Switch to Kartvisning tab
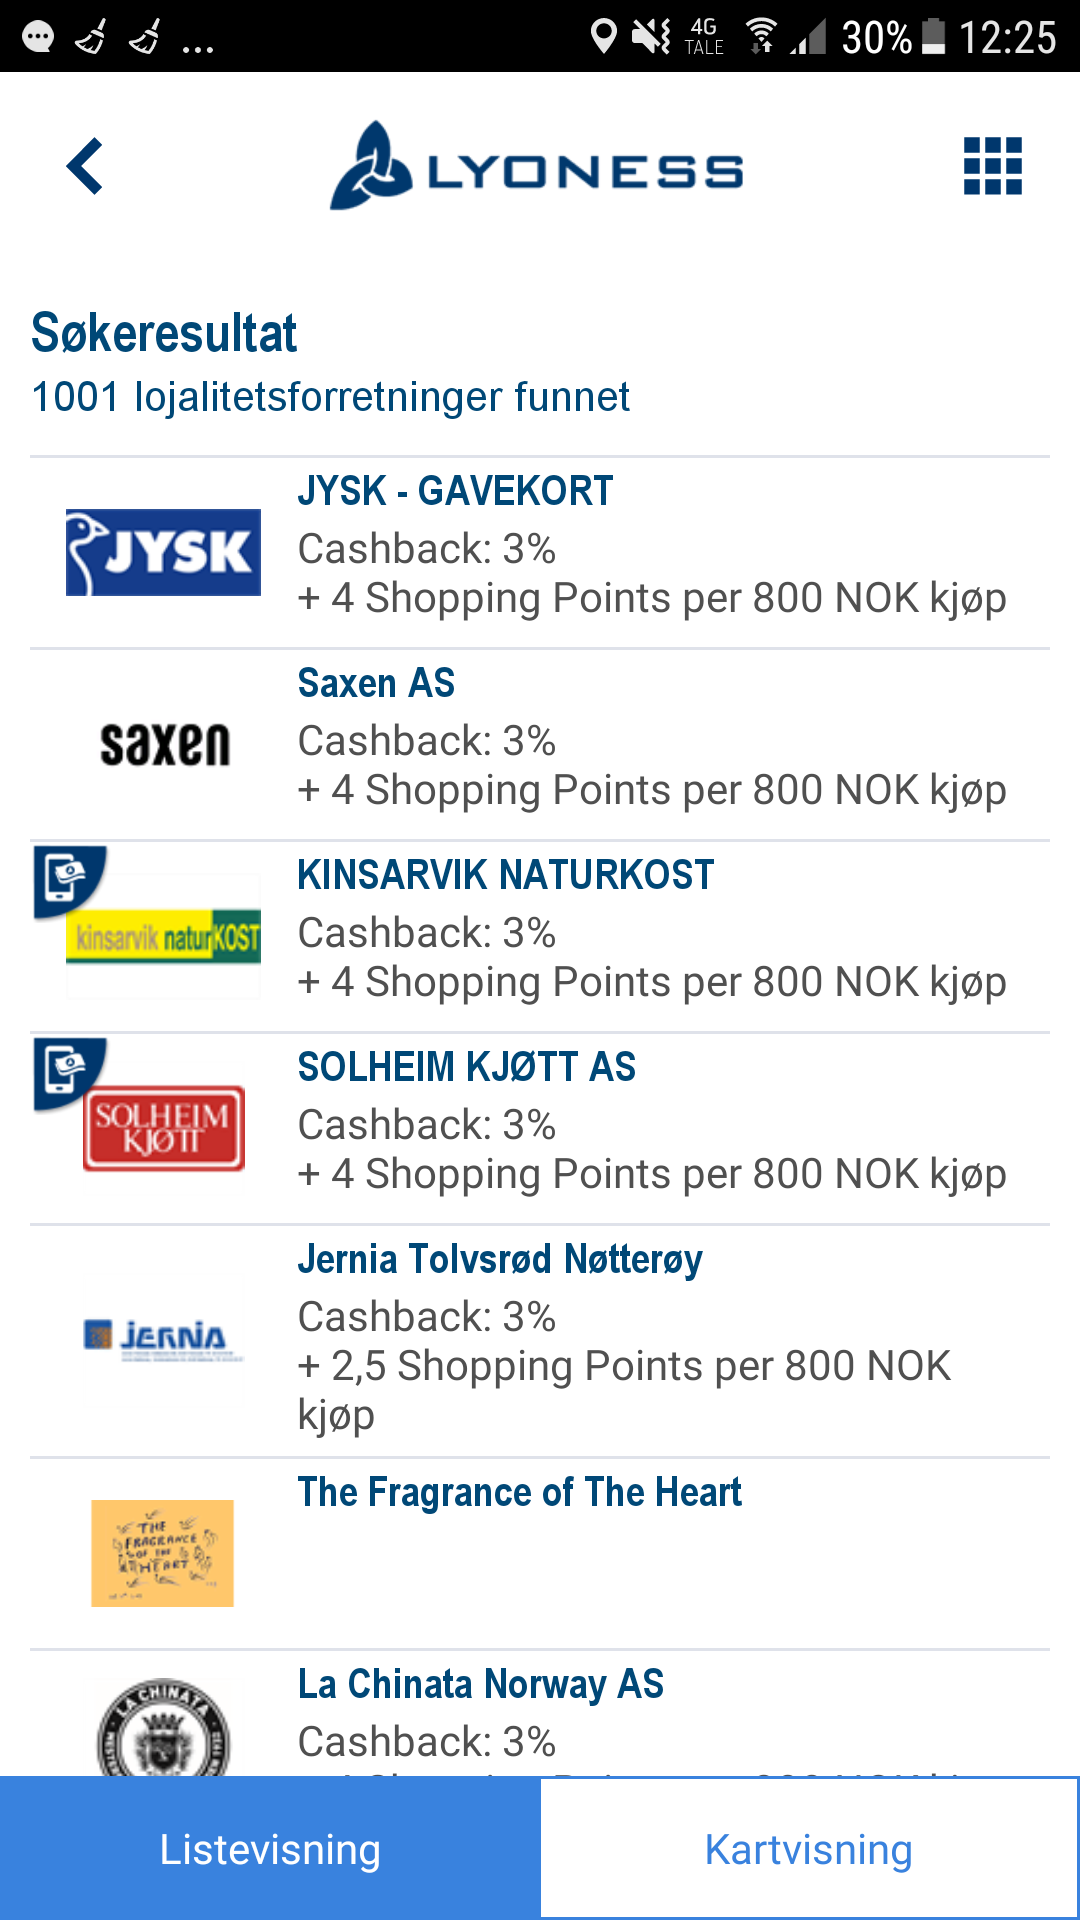The width and height of the screenshot is (1080, 1920). (x=809, y=1849)
